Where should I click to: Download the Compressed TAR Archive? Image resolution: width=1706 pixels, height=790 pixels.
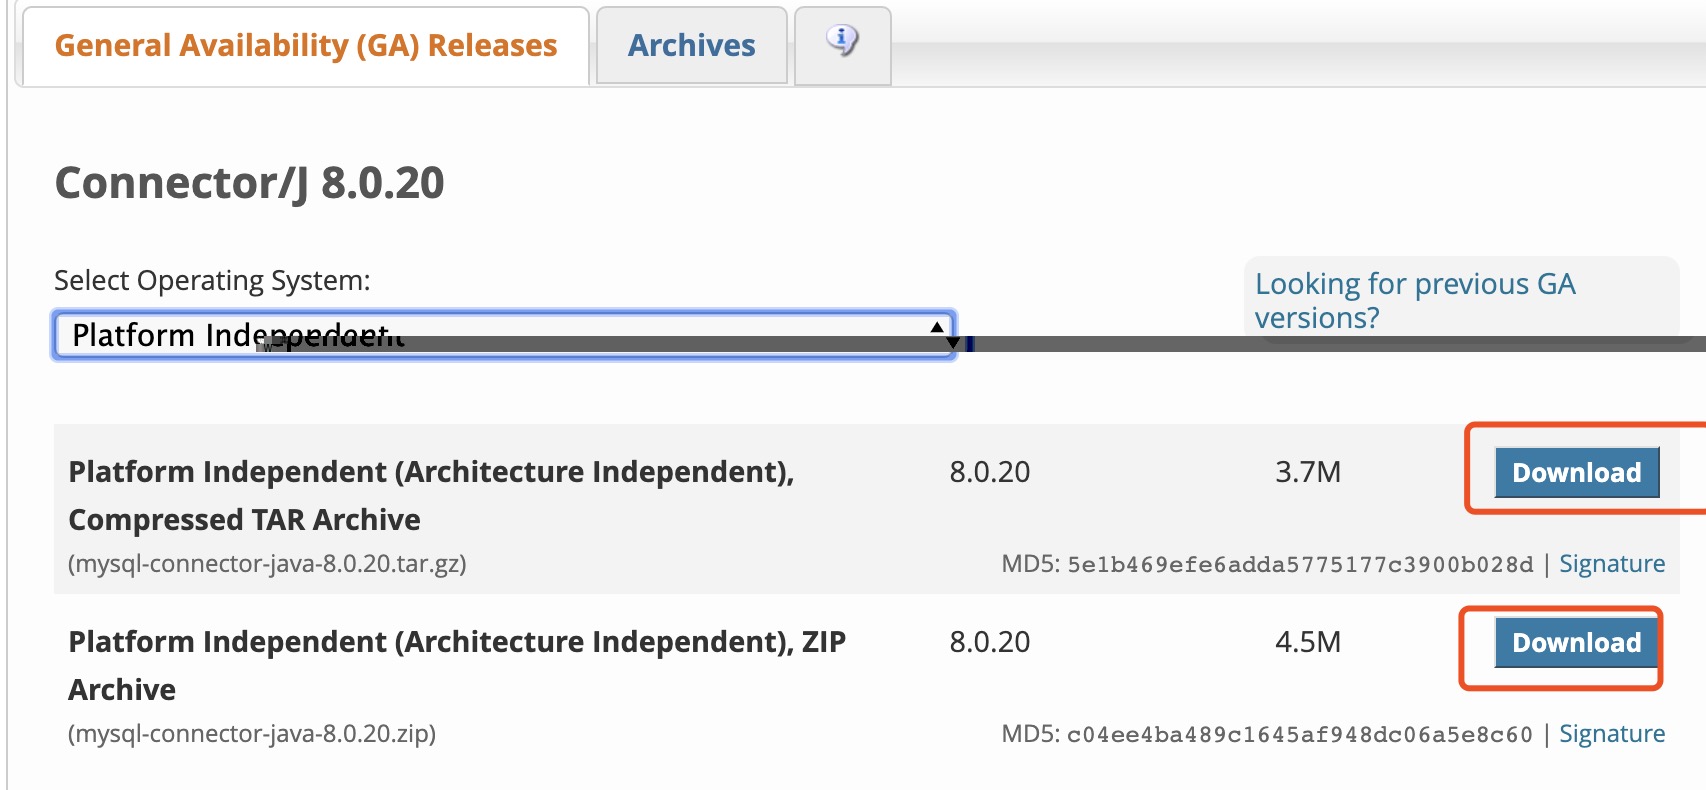[1576, 472]
